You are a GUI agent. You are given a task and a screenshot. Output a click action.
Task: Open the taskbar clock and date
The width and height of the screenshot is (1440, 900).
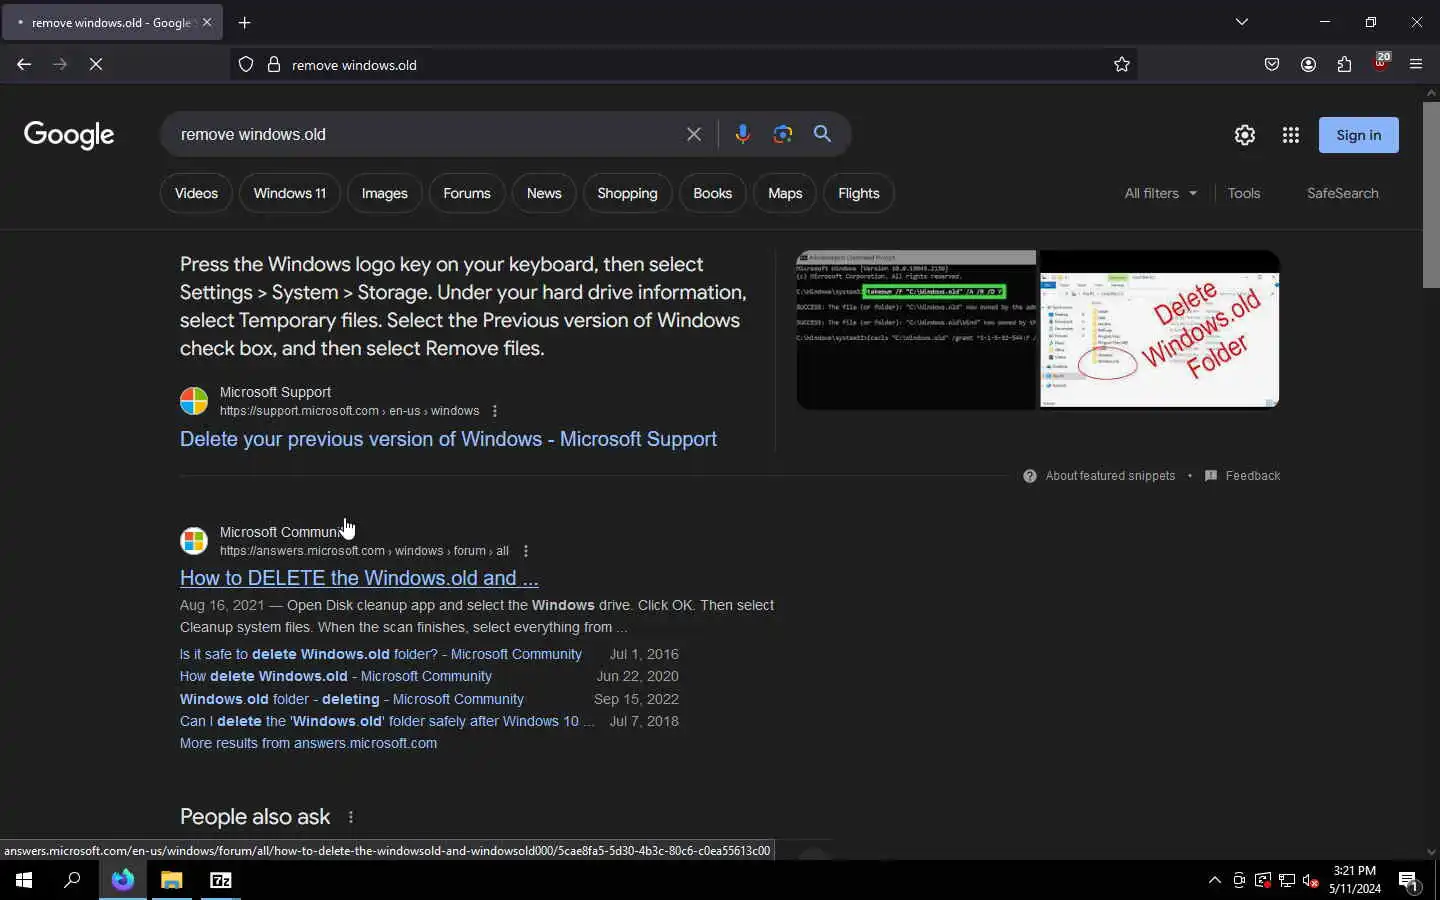tap(1354, 880)
